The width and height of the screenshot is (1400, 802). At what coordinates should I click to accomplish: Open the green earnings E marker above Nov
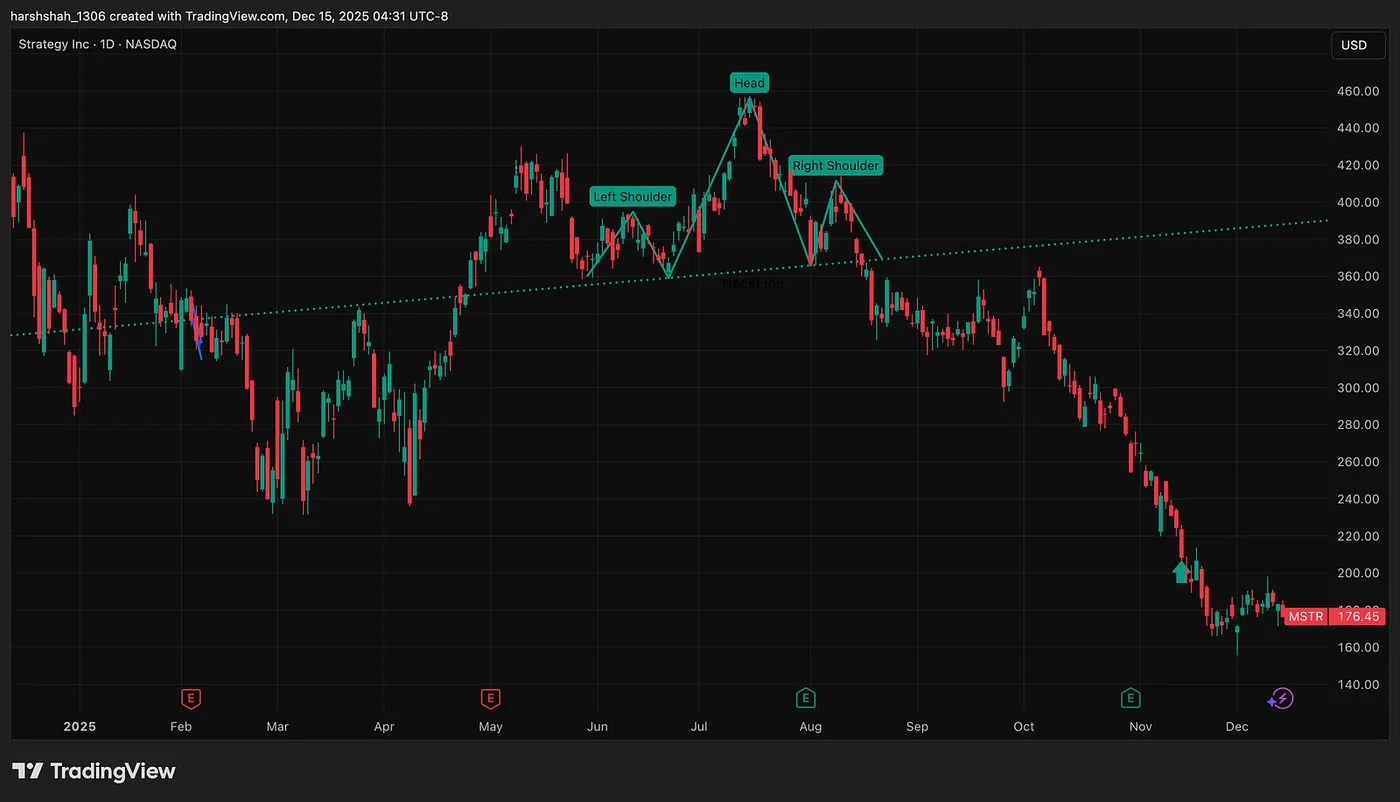click(x=1131, y=698)
